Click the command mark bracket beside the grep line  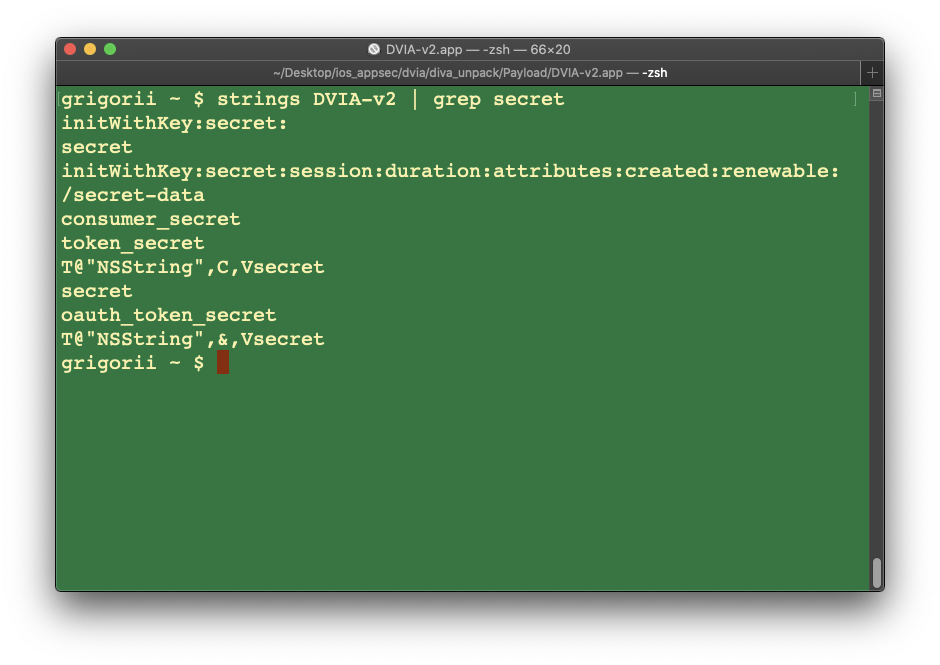[x=855, y=99]
